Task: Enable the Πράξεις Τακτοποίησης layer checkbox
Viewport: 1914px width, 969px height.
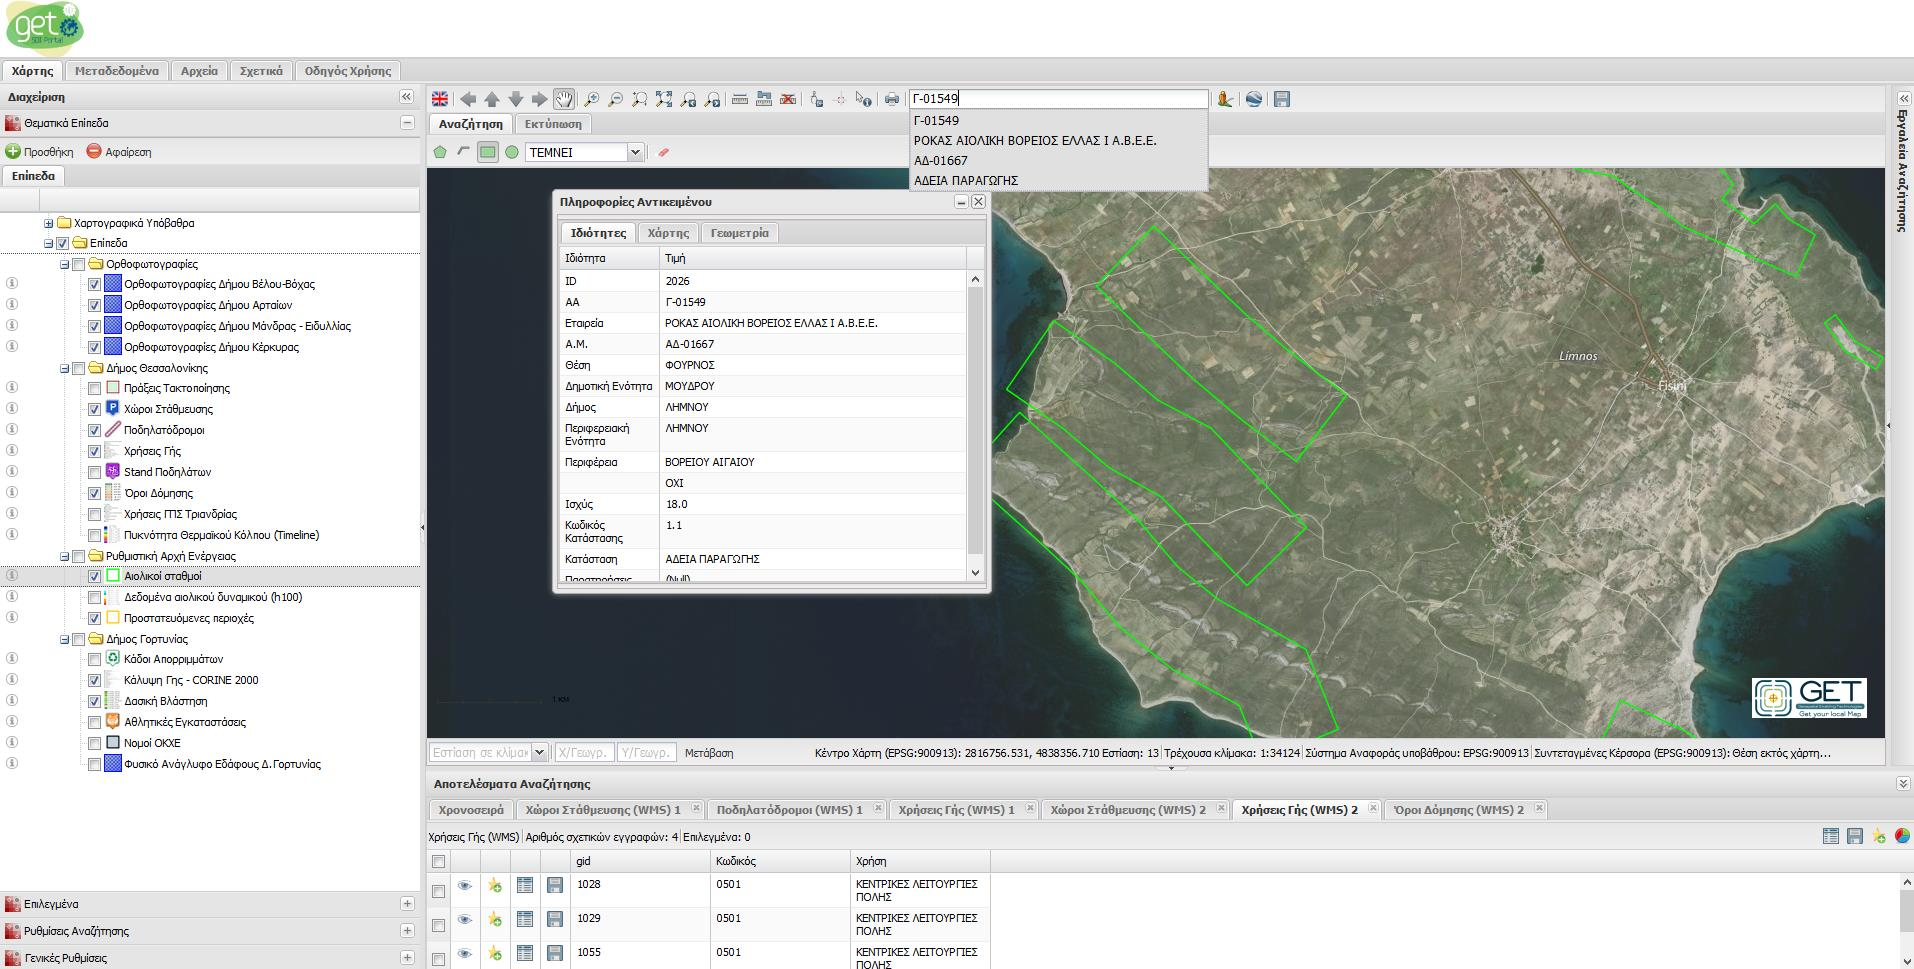Action: 95,388
